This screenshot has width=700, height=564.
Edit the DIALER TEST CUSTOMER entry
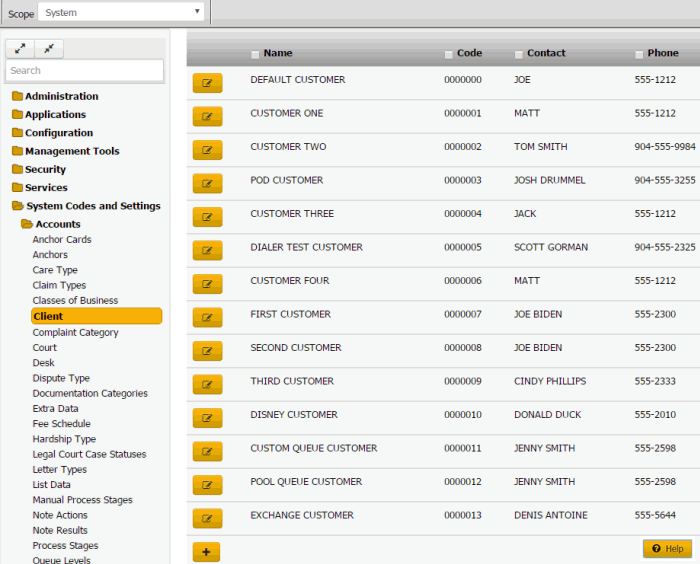click(x=207, y=250)
